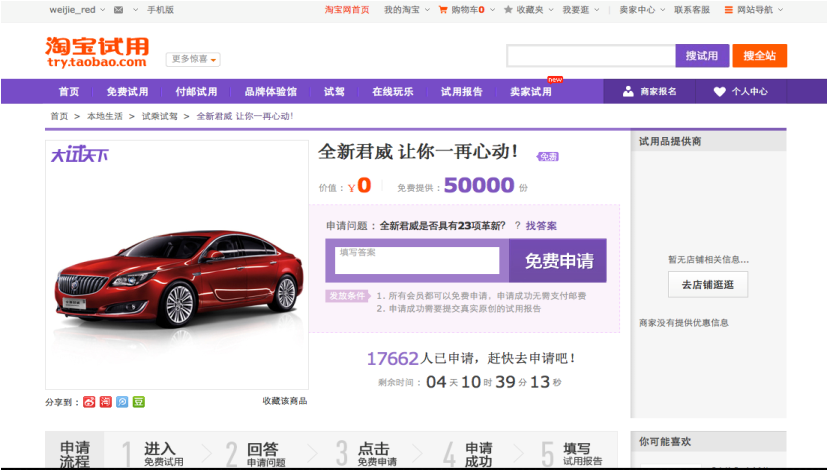Click the favorites star icon
This screenshot has height=470, width=827.
[x=508, y=9]
